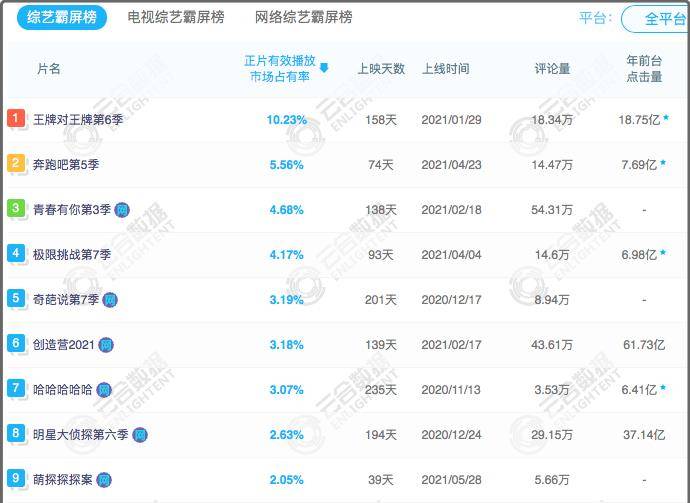Screen dimensions: 690x503
Task: Open the 全平台 platform dropdown
Action: tap(656, 18)
